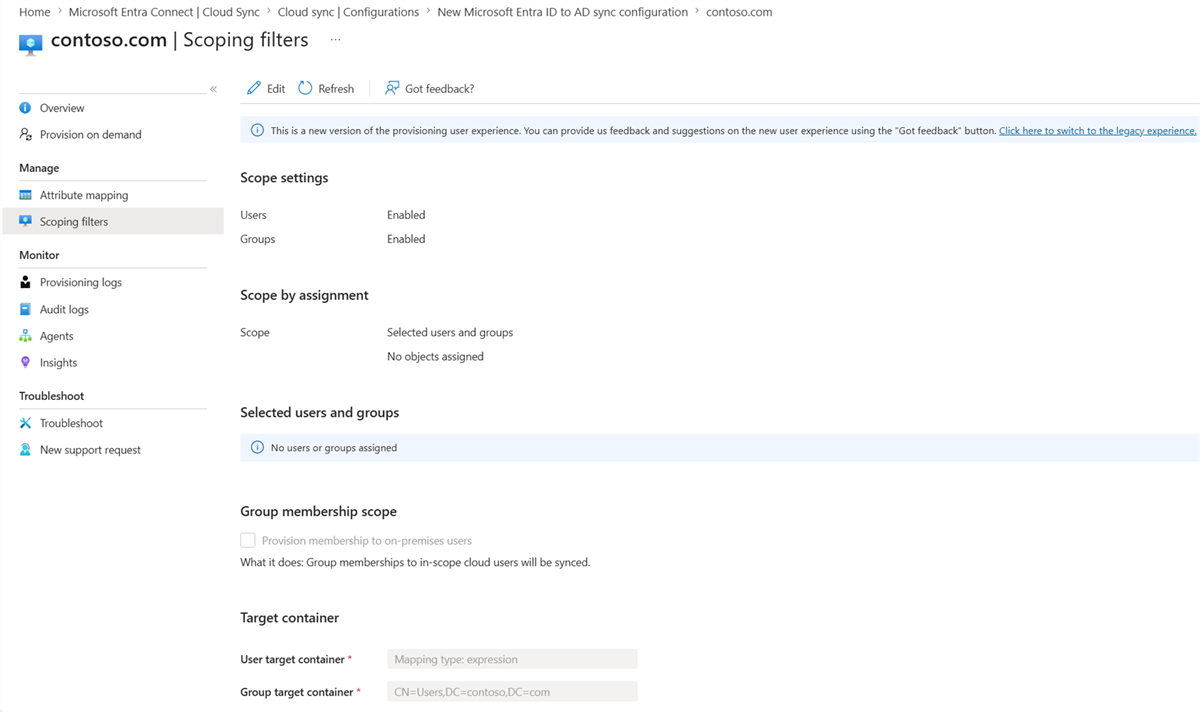The image size is (1200, 712).
Task: Click the Insights lightbulb icon
Action: click(26, 362)
